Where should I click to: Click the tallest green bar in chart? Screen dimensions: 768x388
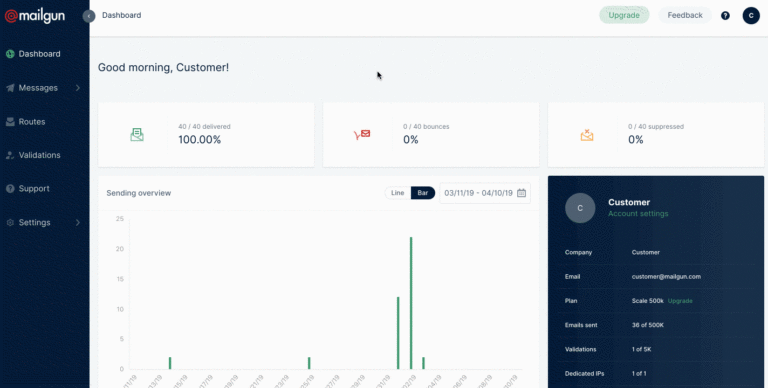click(x=411, y=303)
